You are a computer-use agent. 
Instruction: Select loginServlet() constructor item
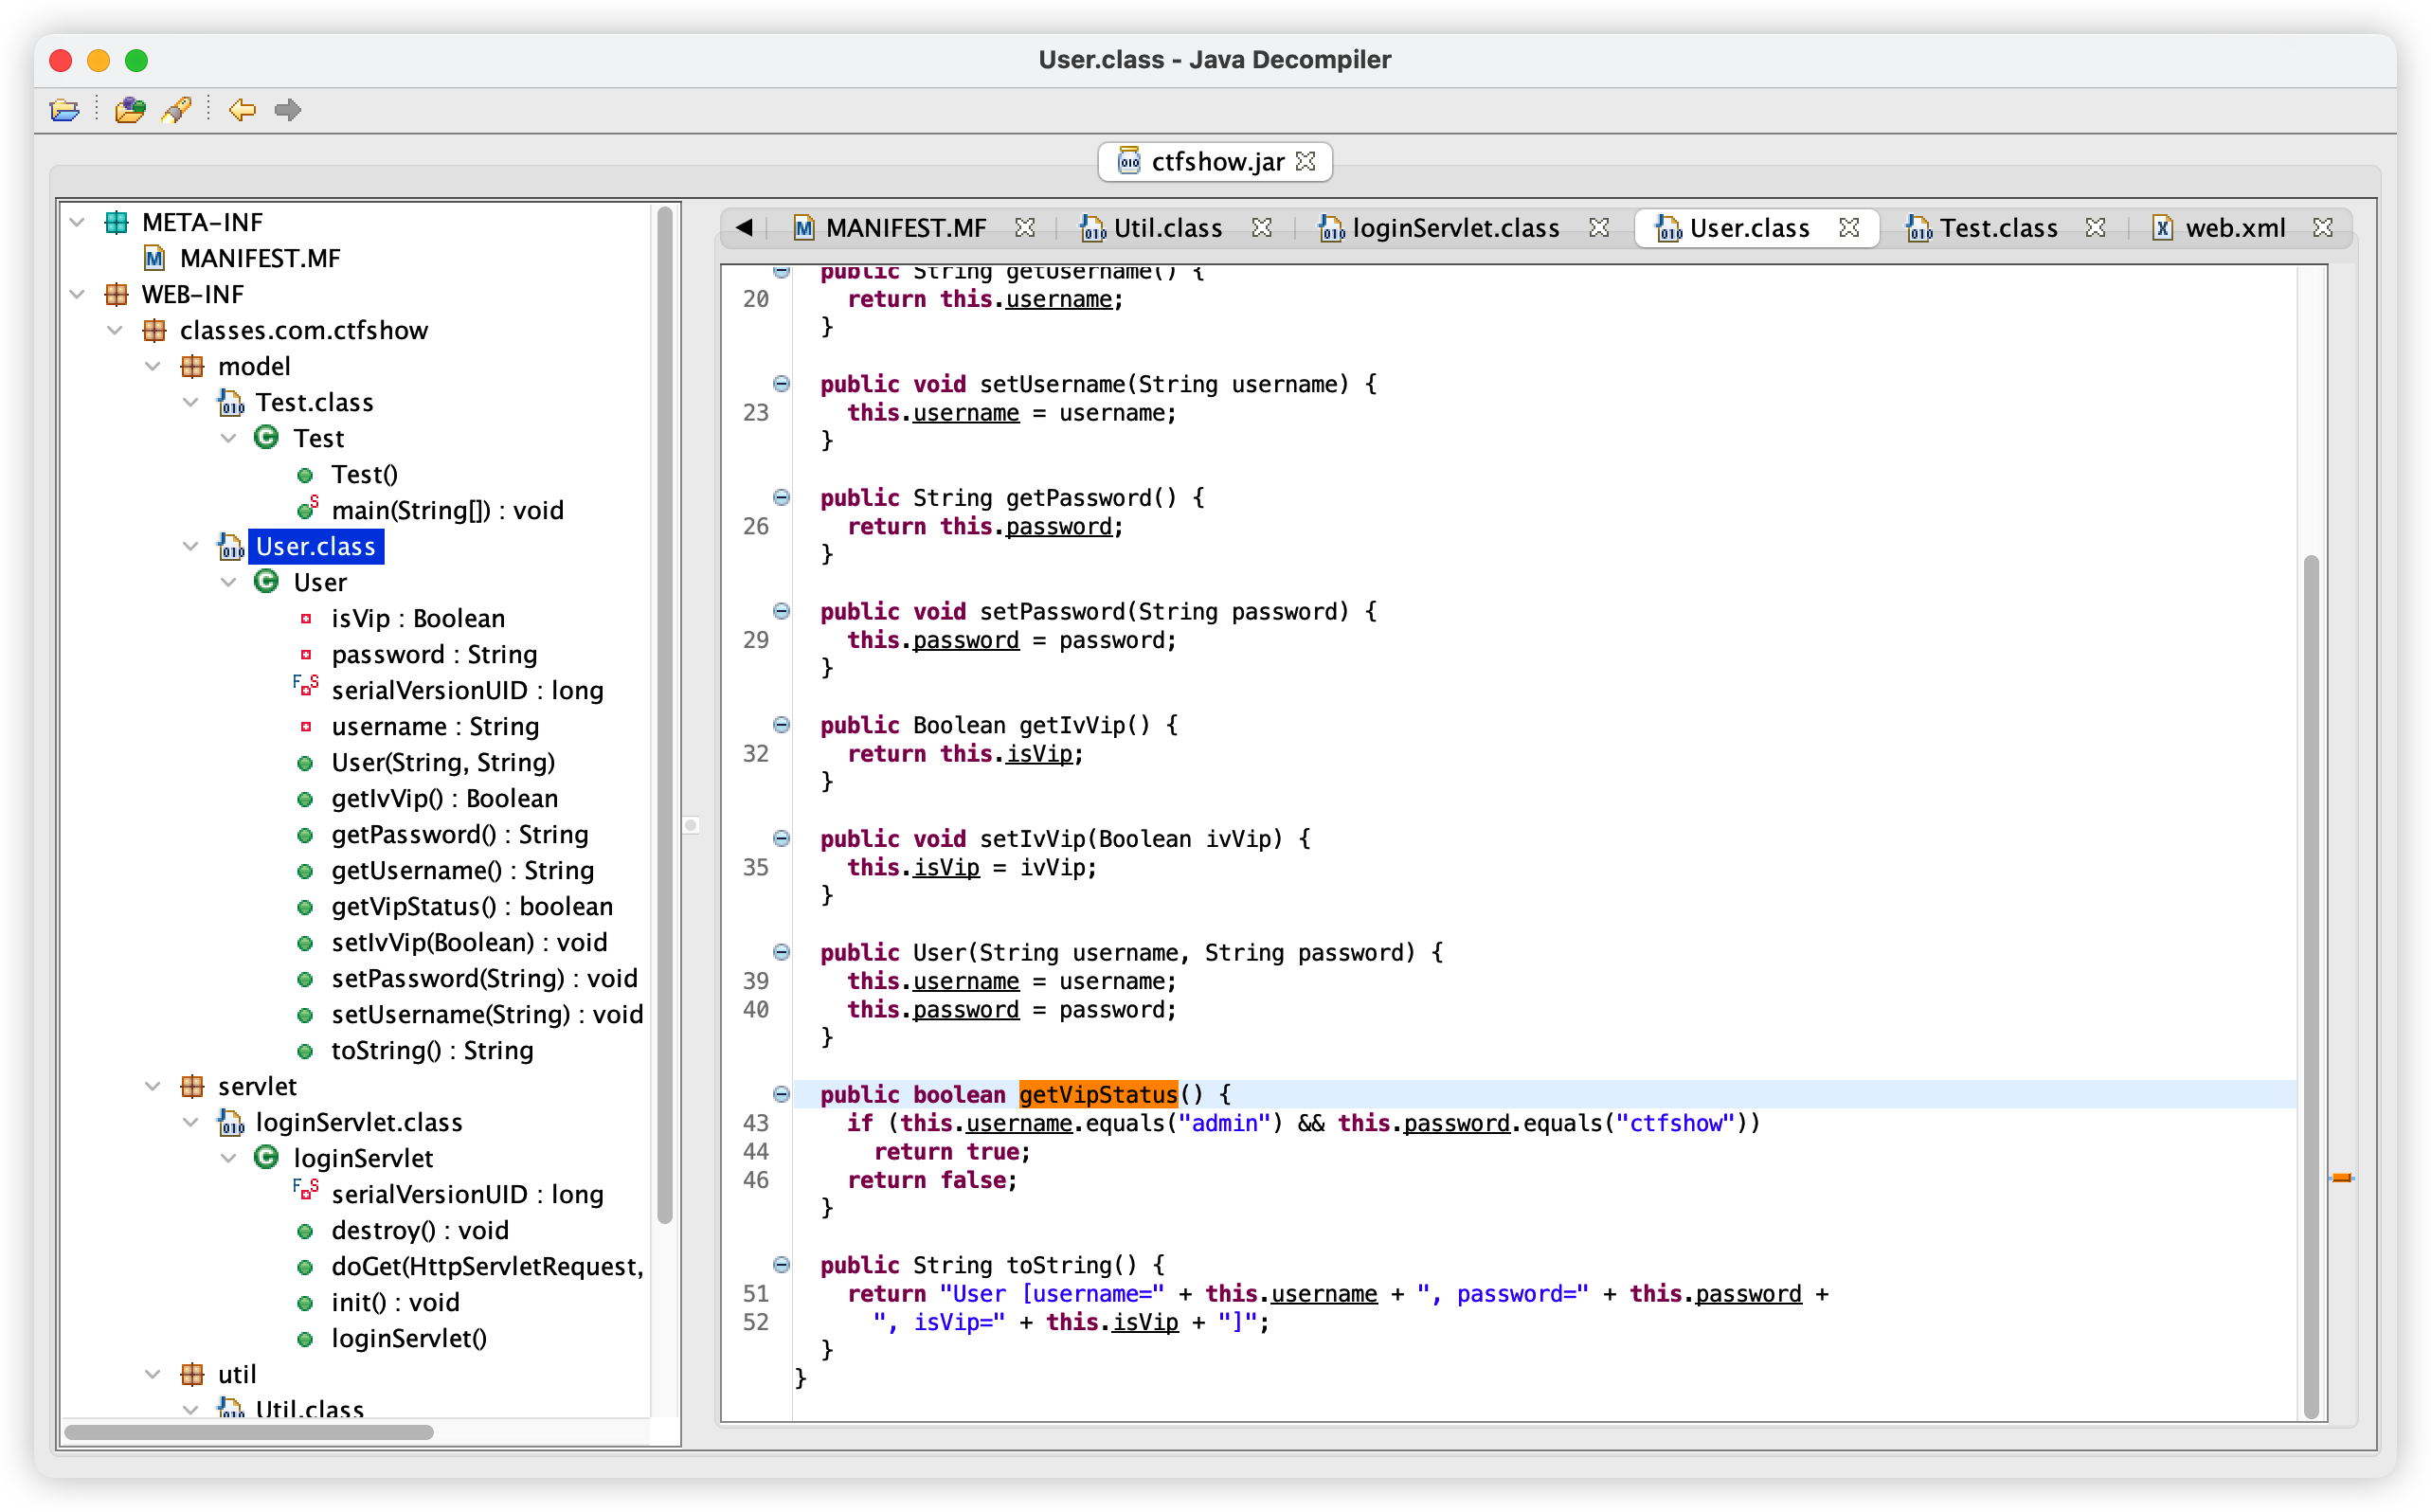409,1338
